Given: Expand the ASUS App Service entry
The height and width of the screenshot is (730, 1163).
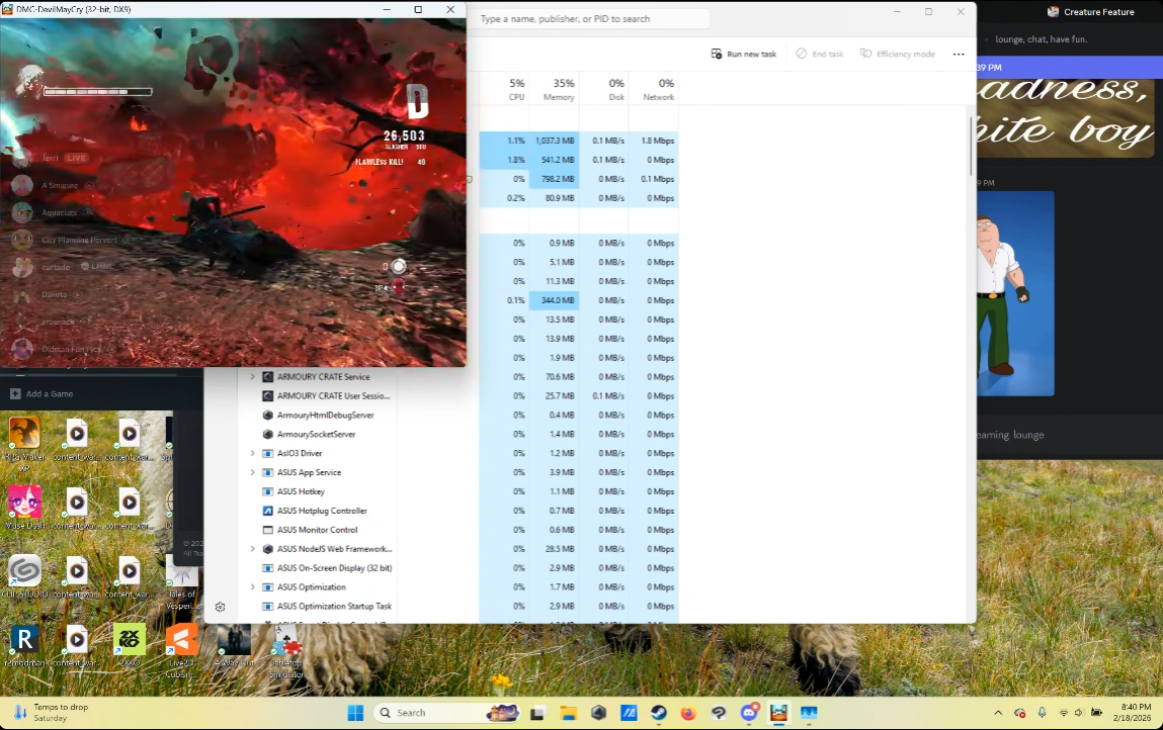Looking at the screenshot, I should [252, 472].
